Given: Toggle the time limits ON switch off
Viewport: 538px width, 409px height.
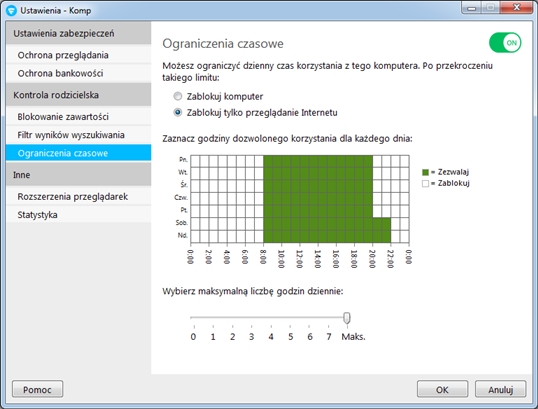Looking at the screenshot, I should (505, 43).
